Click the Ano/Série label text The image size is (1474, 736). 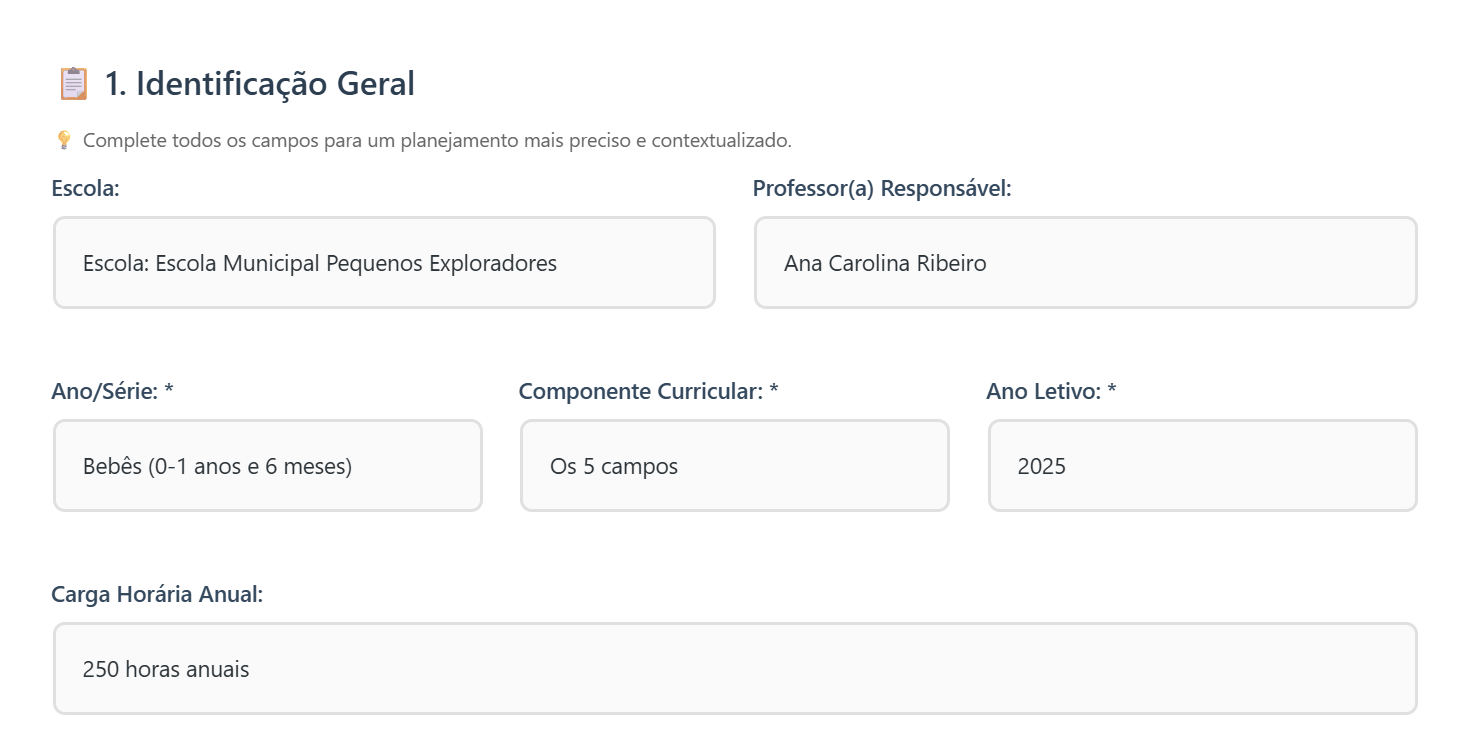[104, 391]
